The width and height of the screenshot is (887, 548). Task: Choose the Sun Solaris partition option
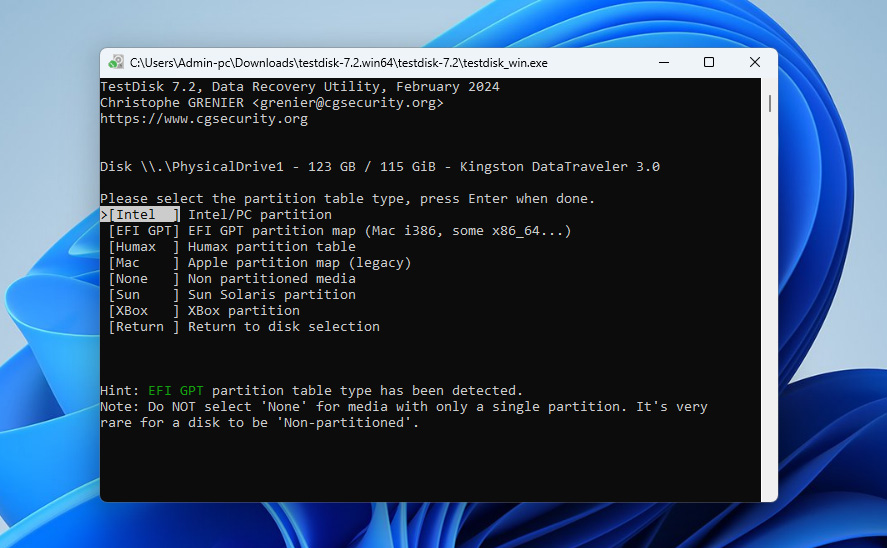pos(144,295)
